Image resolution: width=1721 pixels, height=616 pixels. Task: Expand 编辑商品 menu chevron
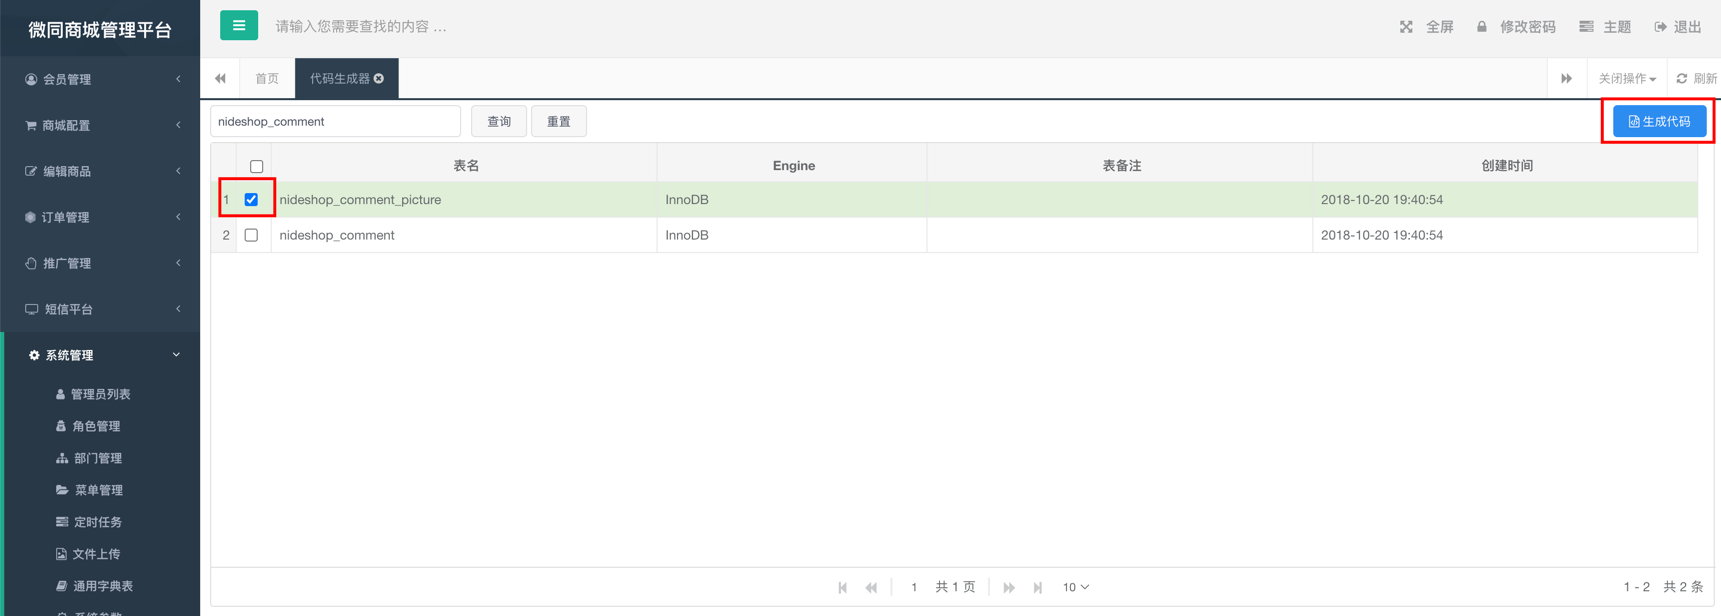click(178, 171)
